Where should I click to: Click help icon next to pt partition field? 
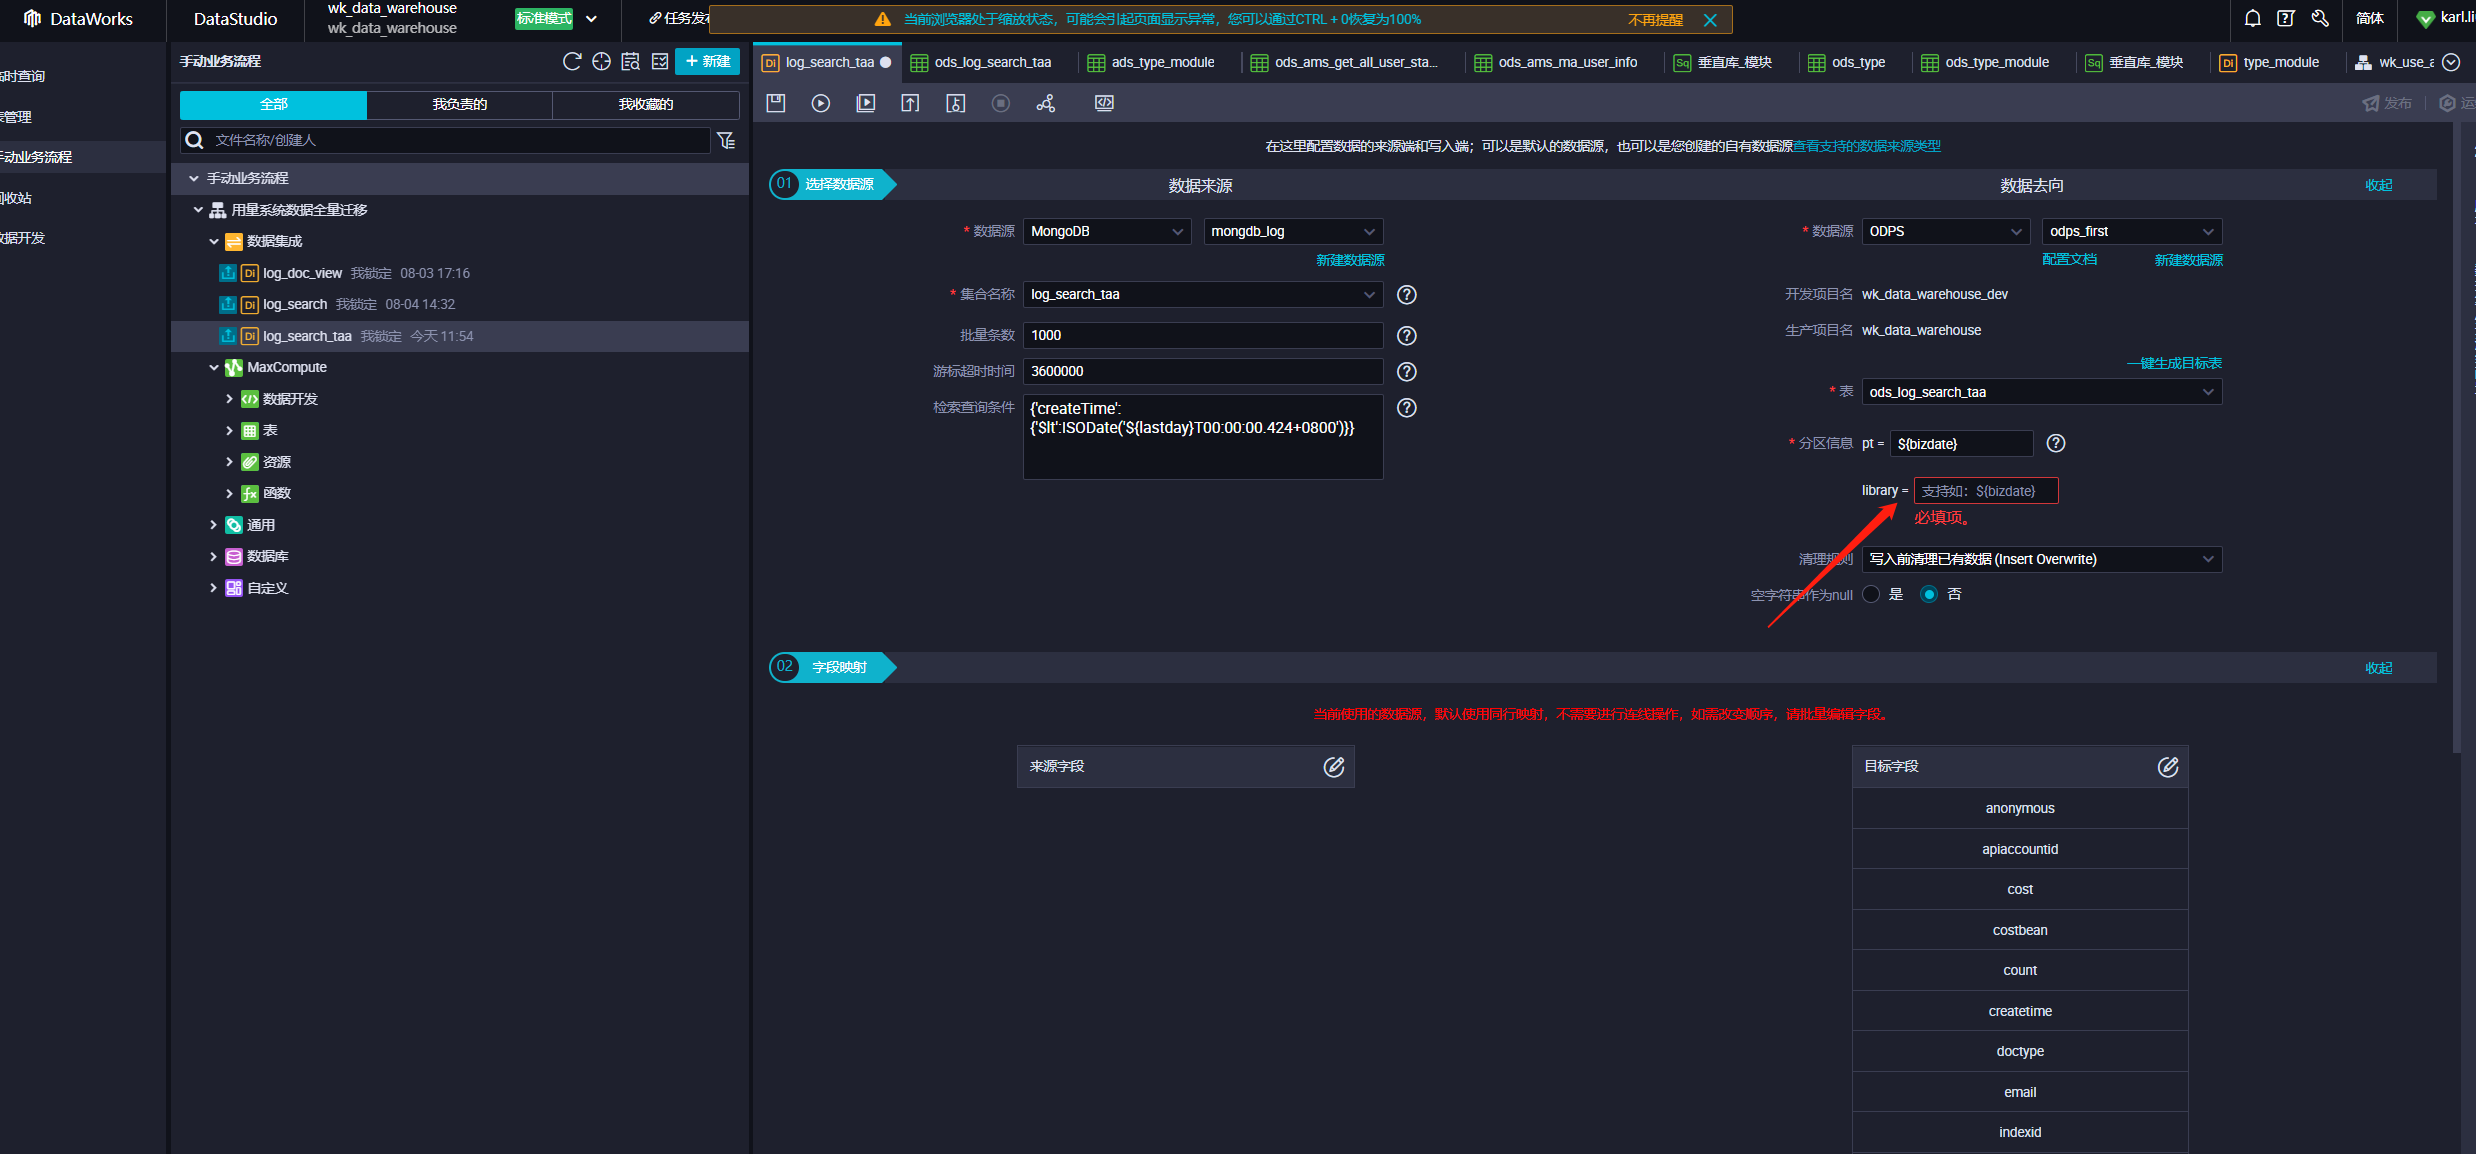coord(2056,443)
